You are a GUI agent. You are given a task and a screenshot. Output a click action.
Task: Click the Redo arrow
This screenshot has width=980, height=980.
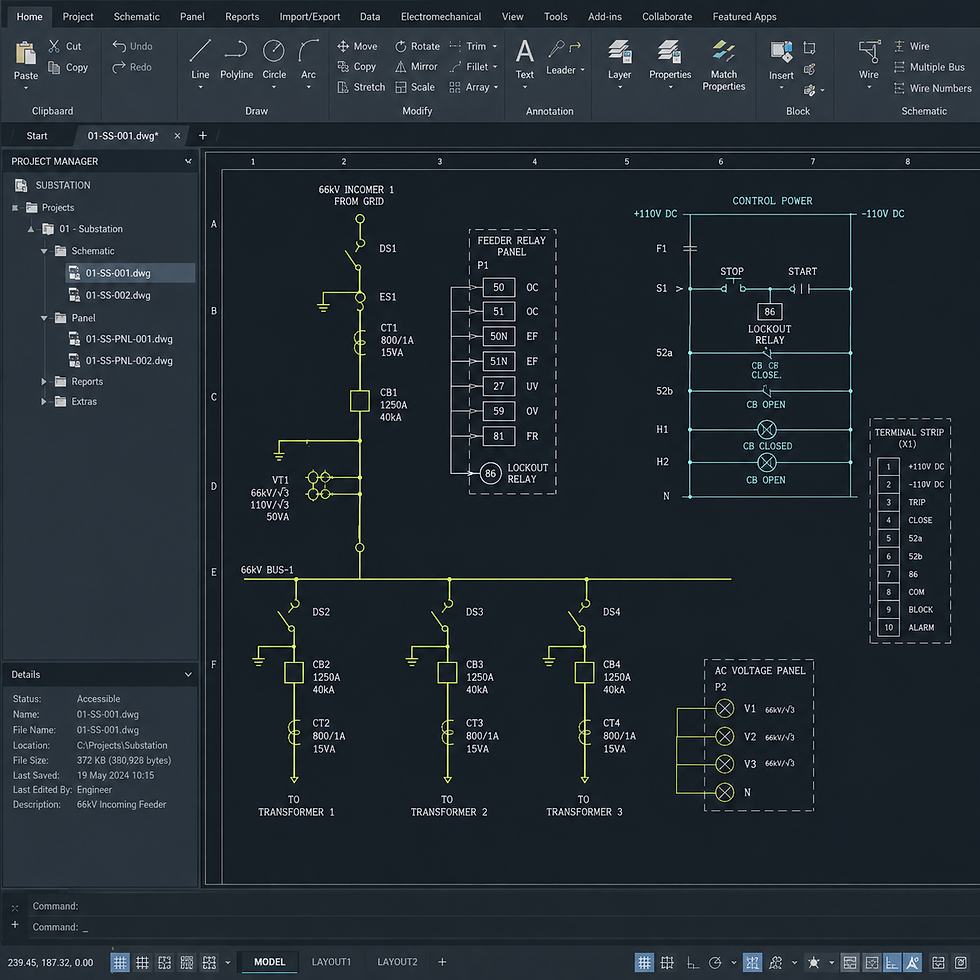119,67
